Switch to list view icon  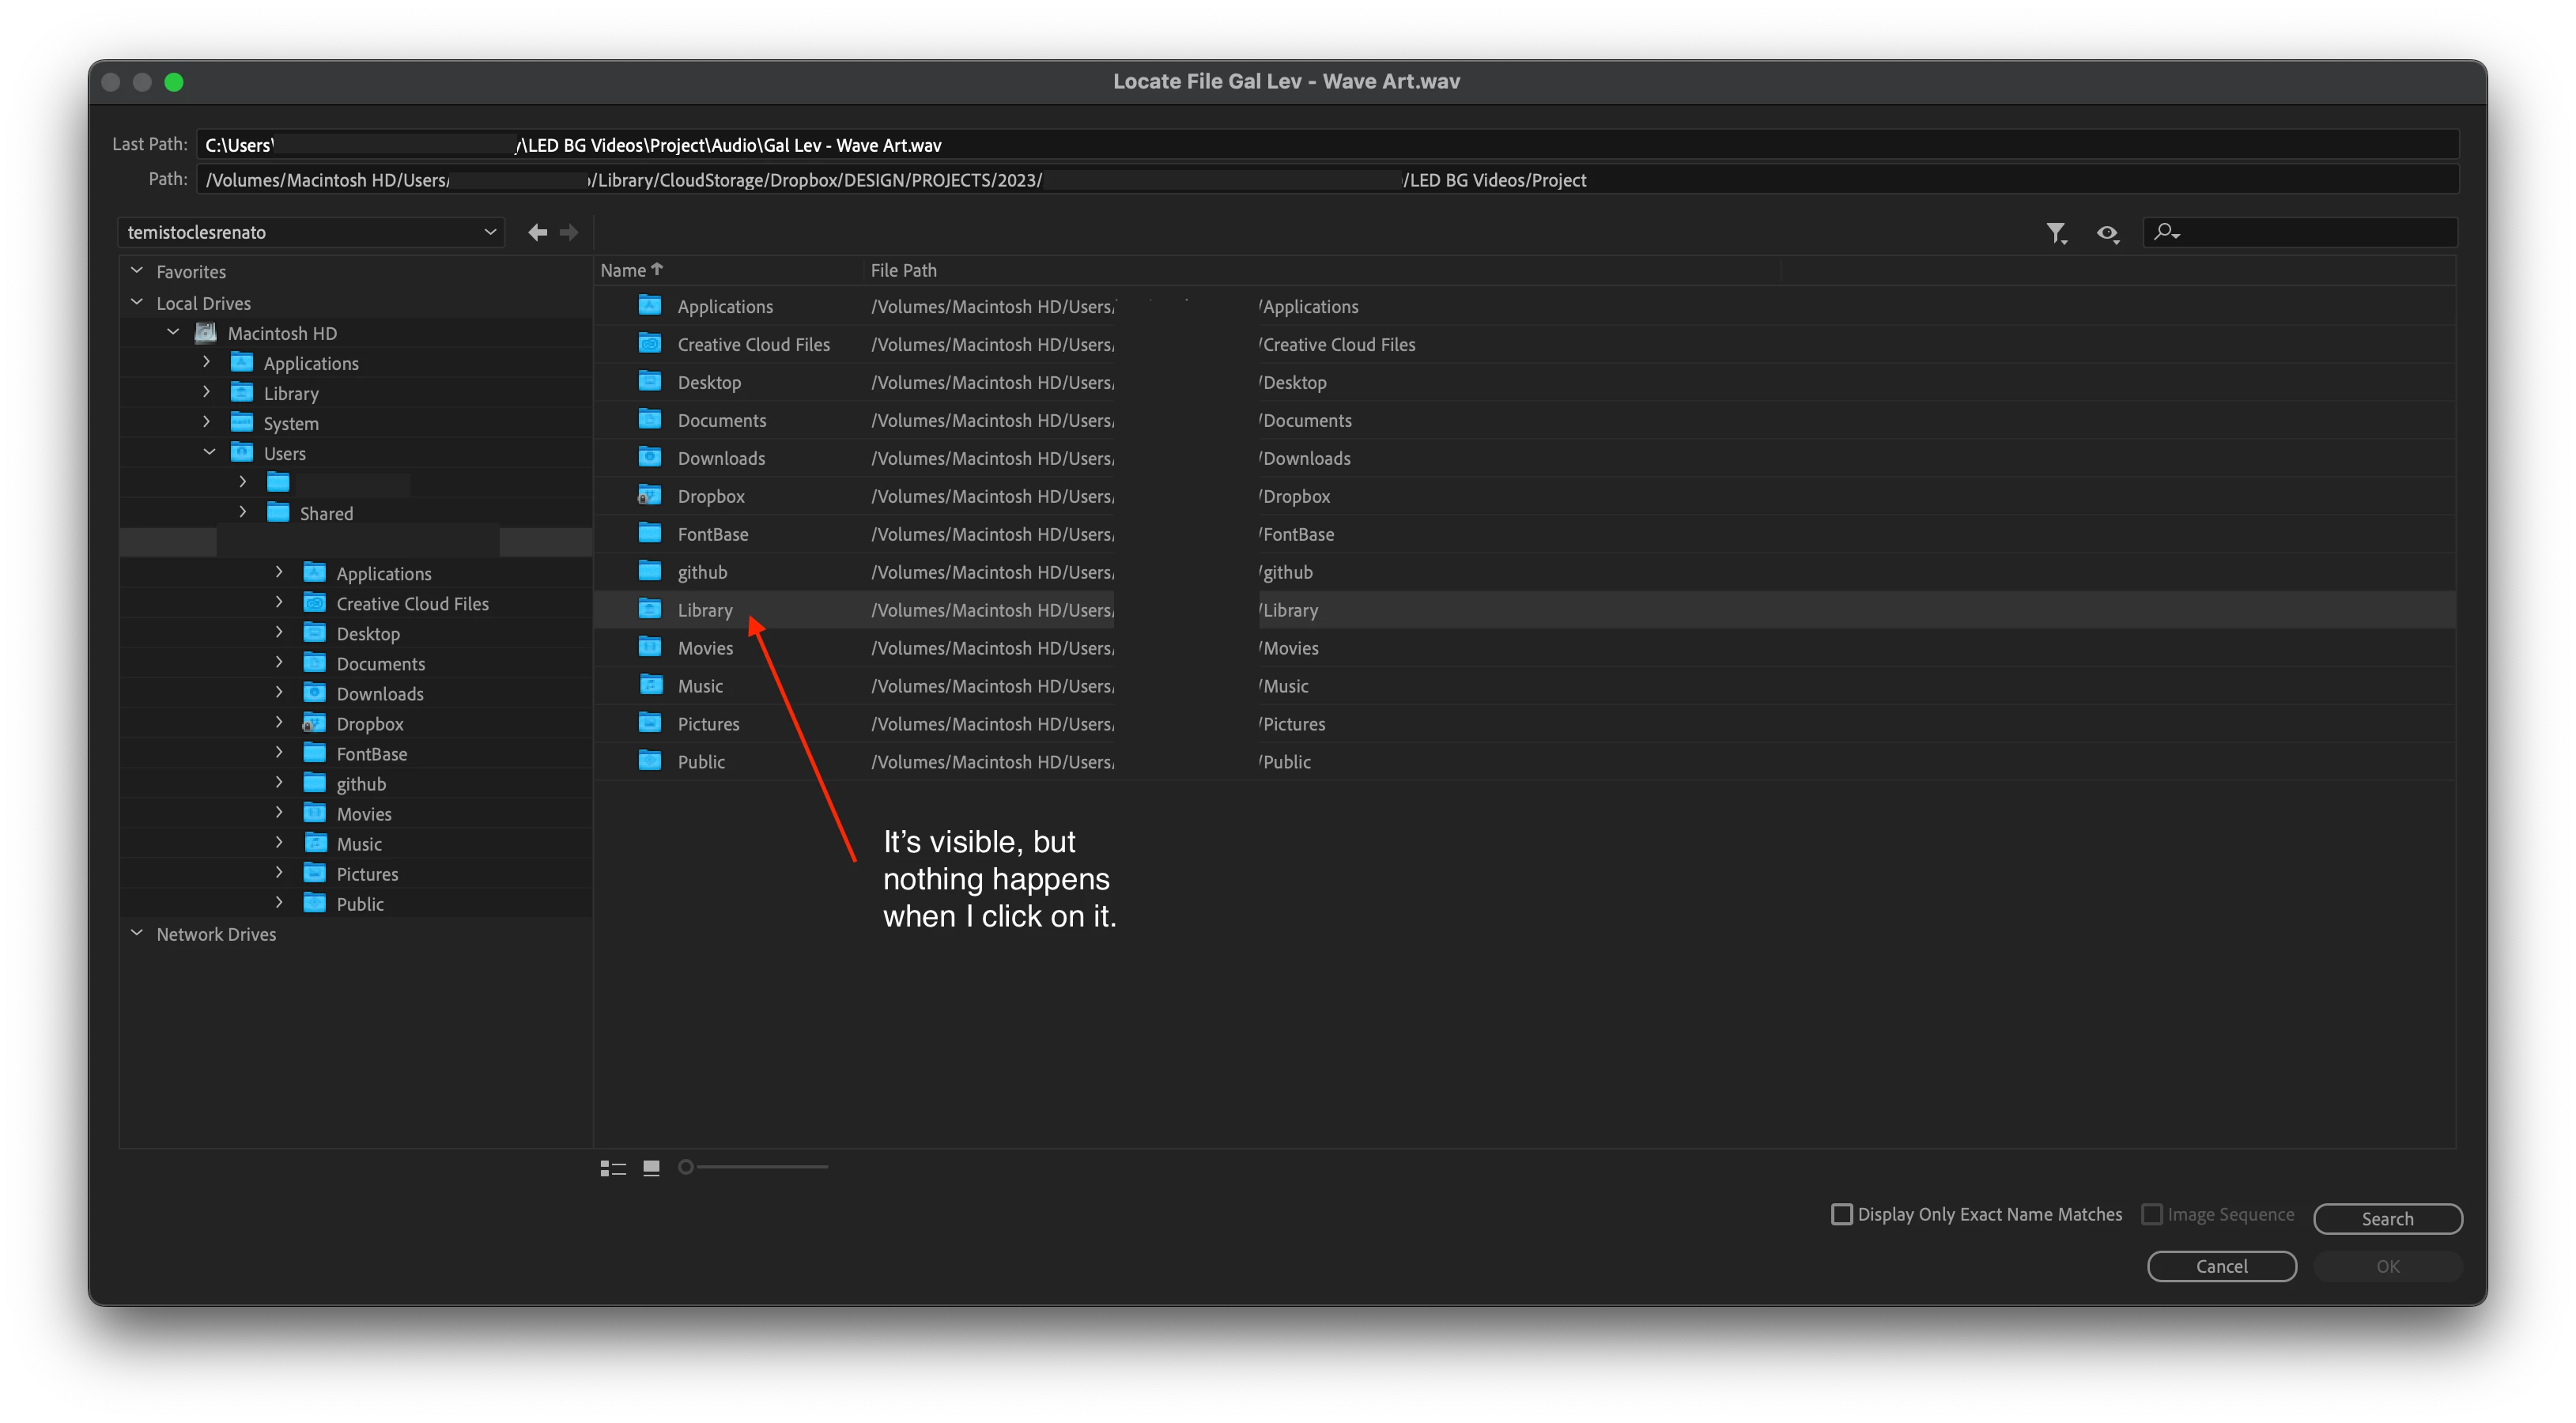point(612,1168)
